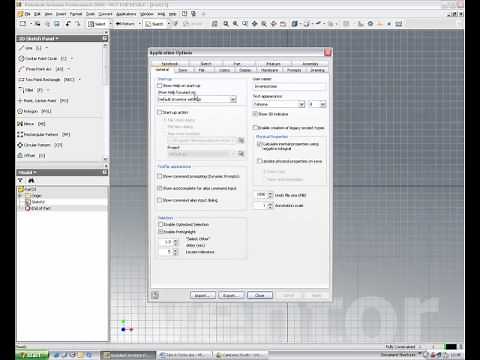
Task: Click the Close button in dialog
Action: [x=260, y=295]
